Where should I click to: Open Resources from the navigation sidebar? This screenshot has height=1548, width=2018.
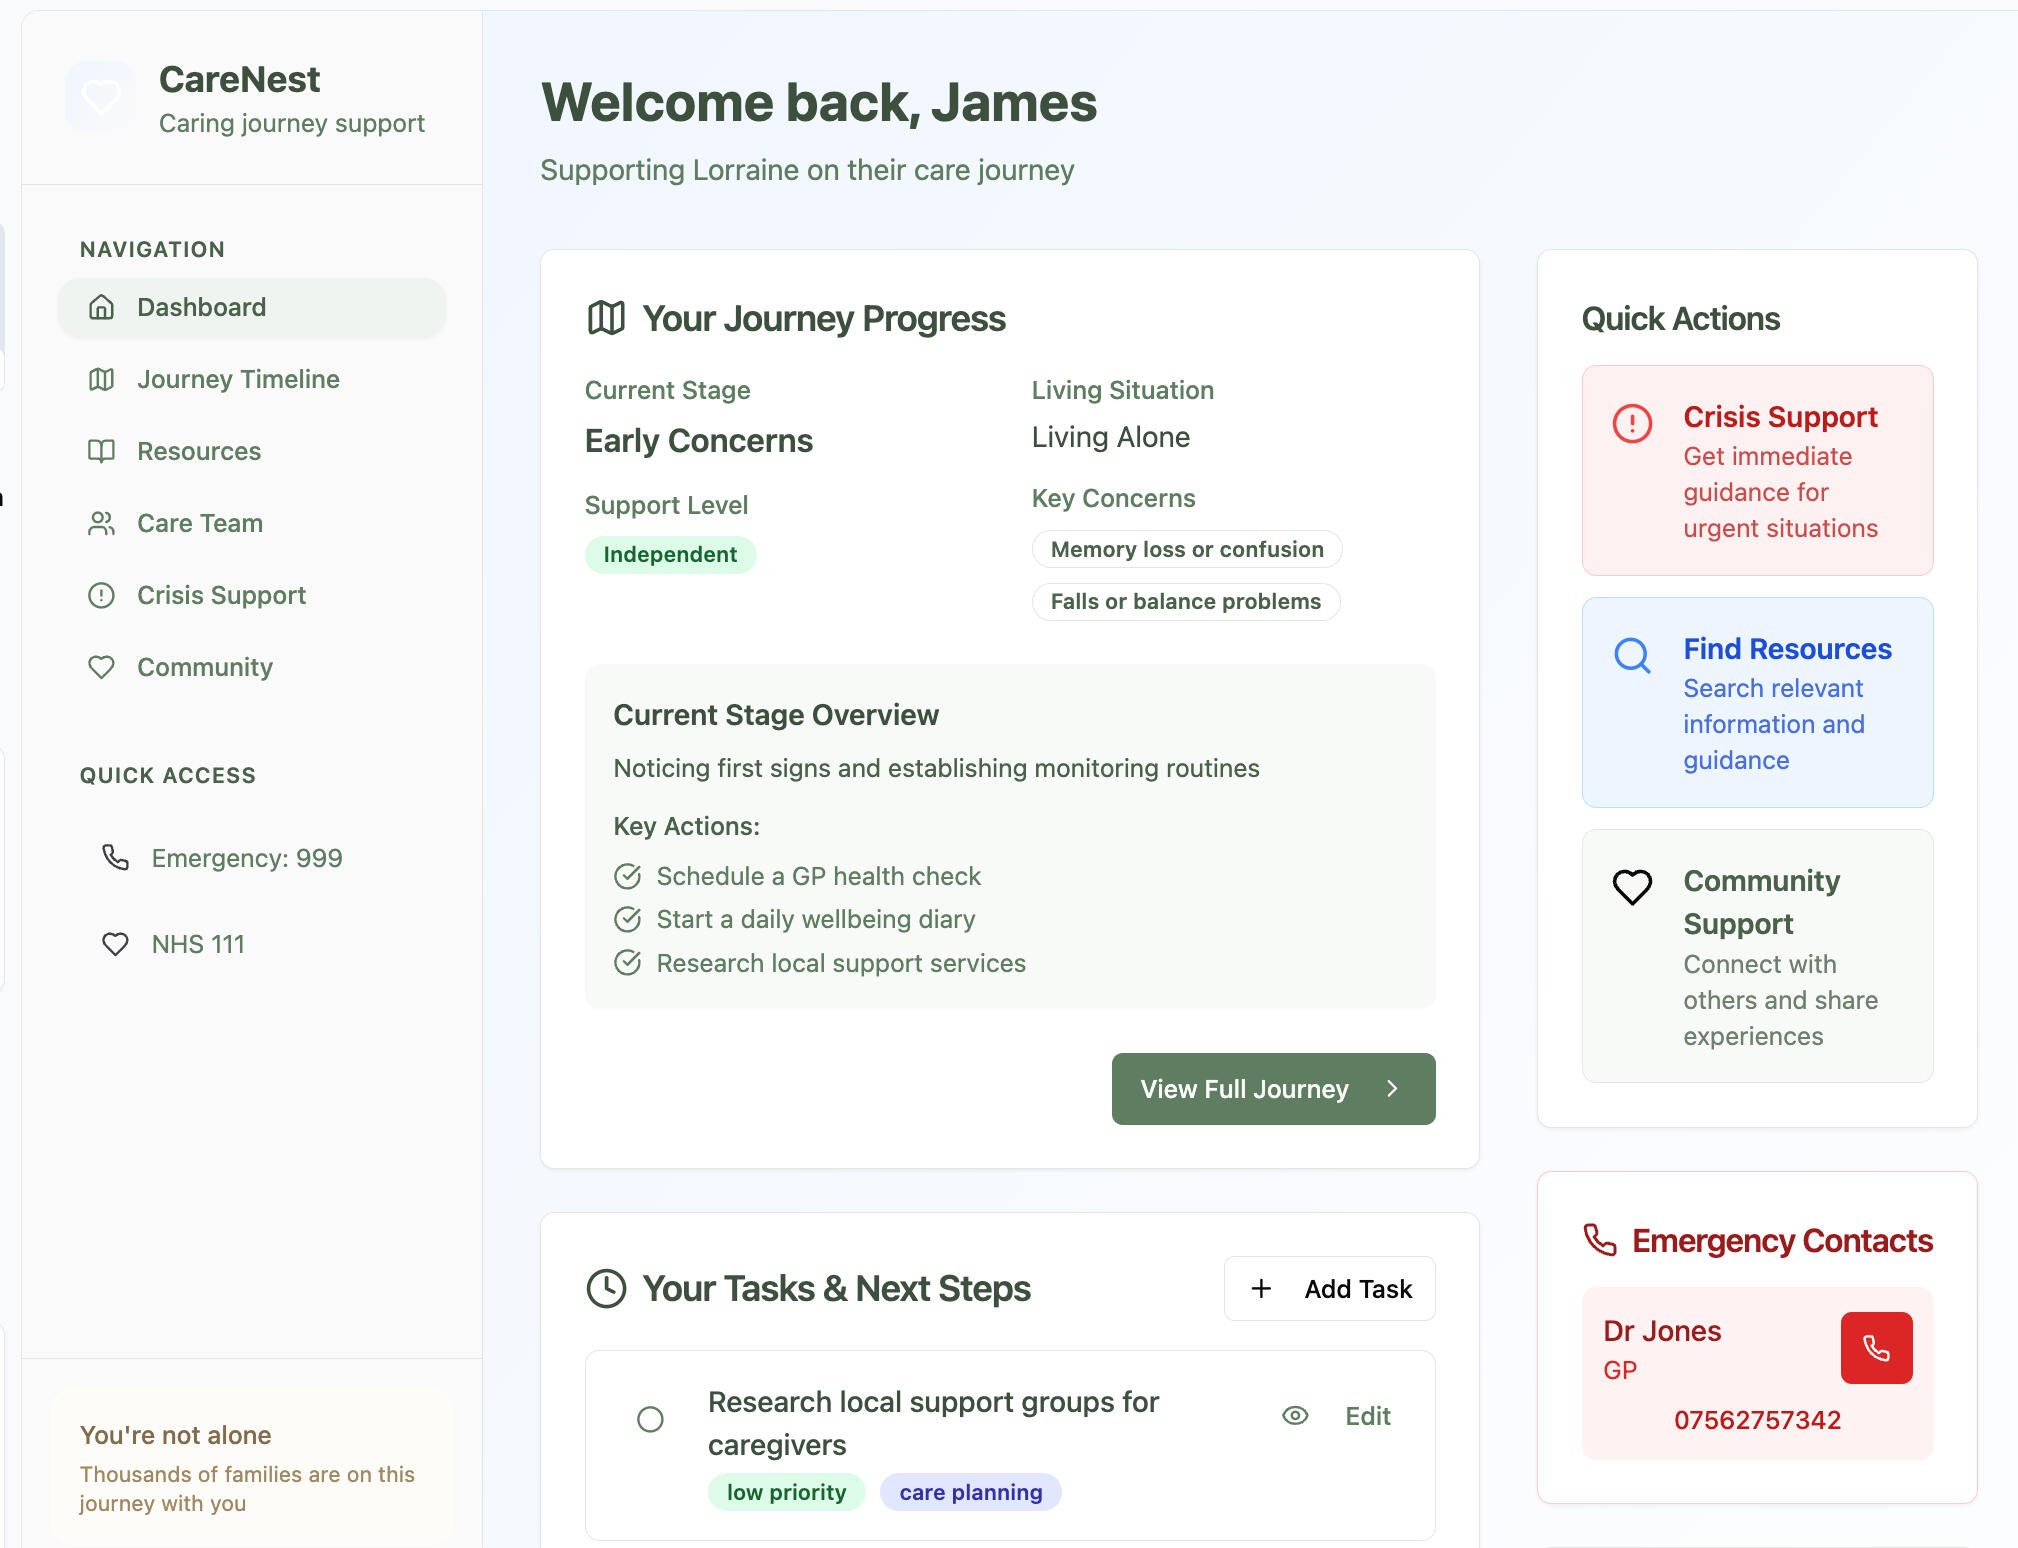point(198,451)
